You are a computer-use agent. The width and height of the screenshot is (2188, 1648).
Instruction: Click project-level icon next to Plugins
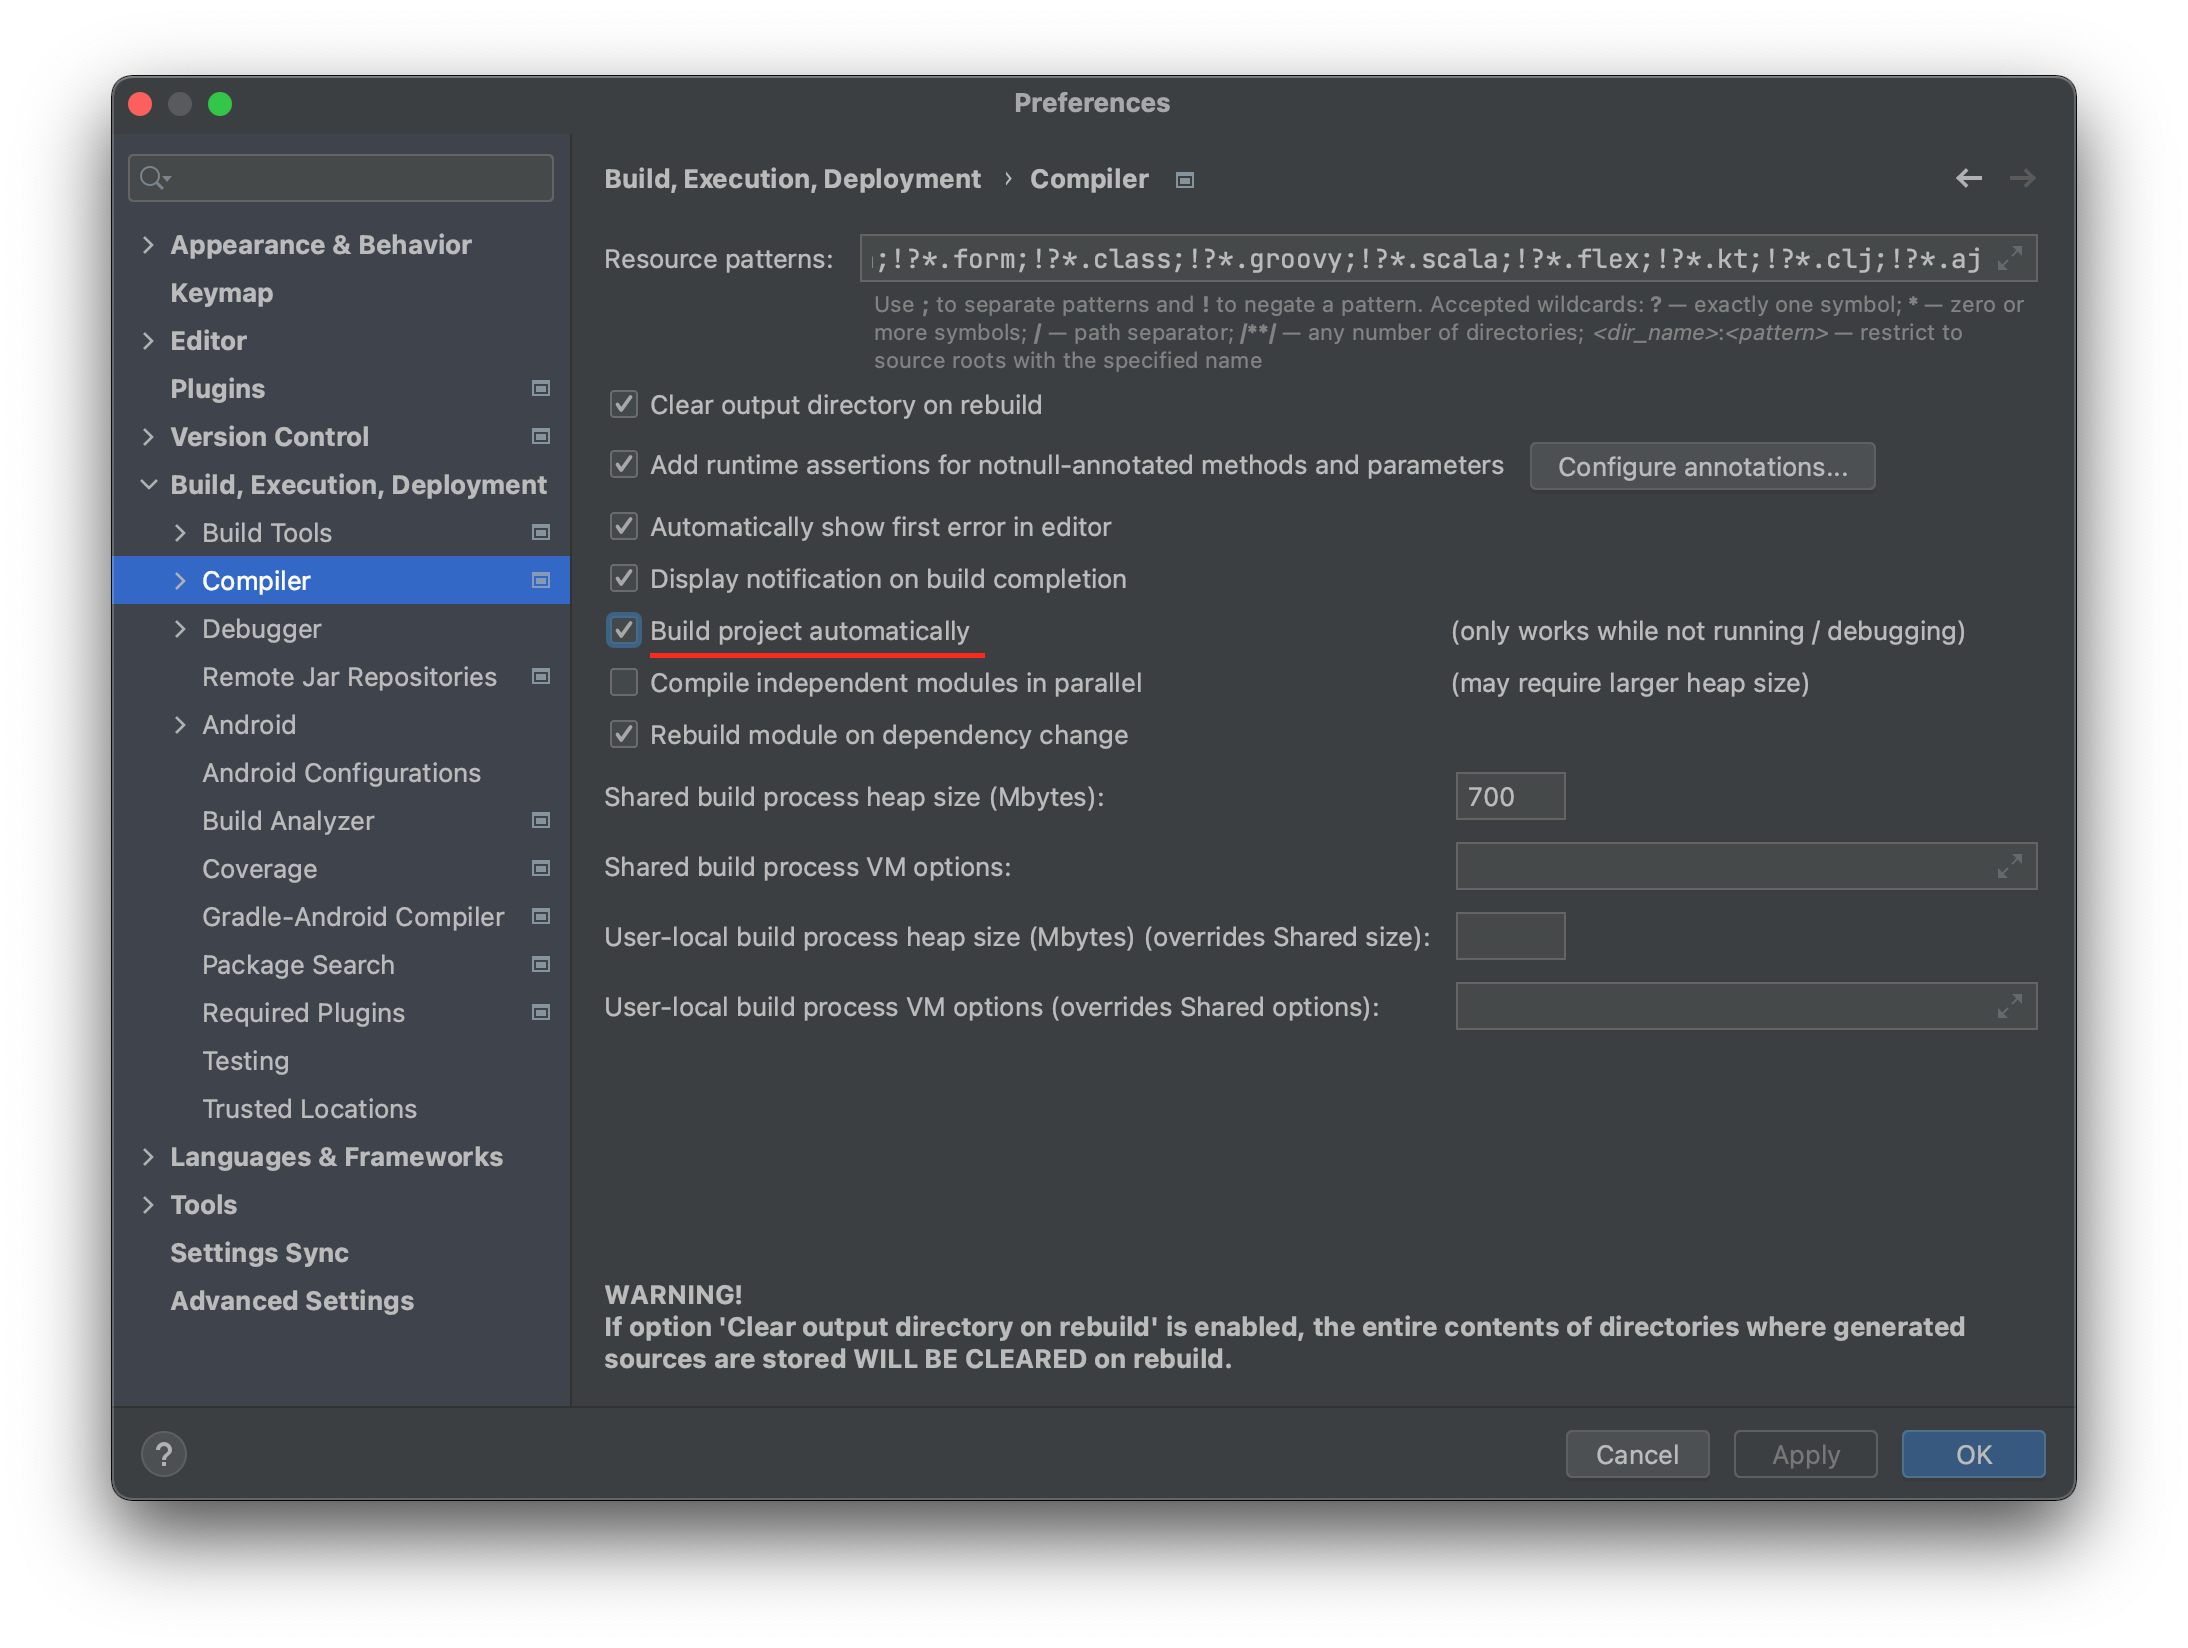[541, 388]
